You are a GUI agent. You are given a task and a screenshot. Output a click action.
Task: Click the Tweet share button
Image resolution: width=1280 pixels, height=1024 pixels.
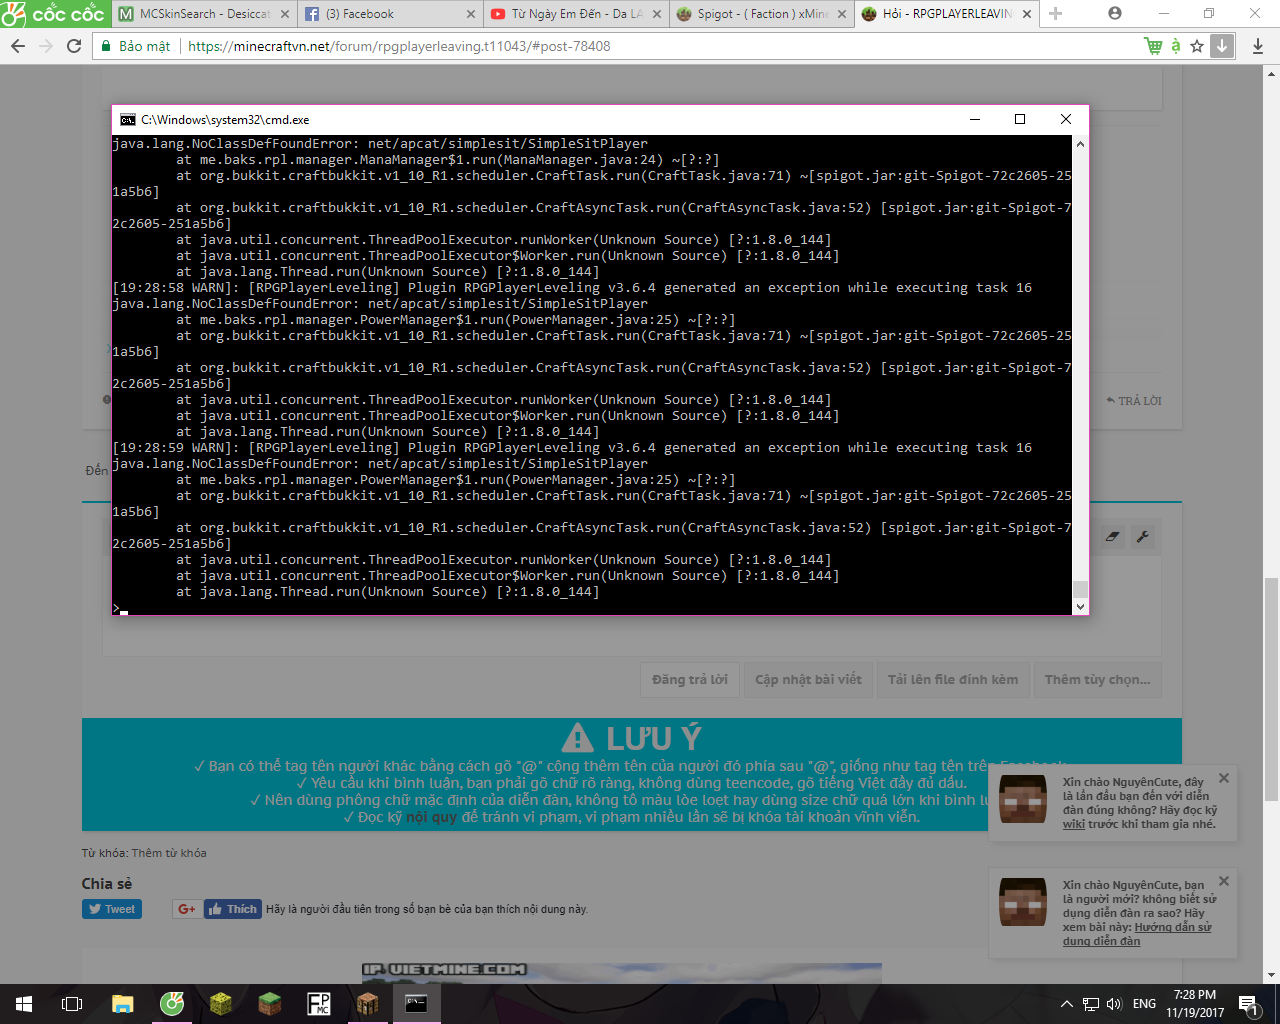click(x=112, y=909)
